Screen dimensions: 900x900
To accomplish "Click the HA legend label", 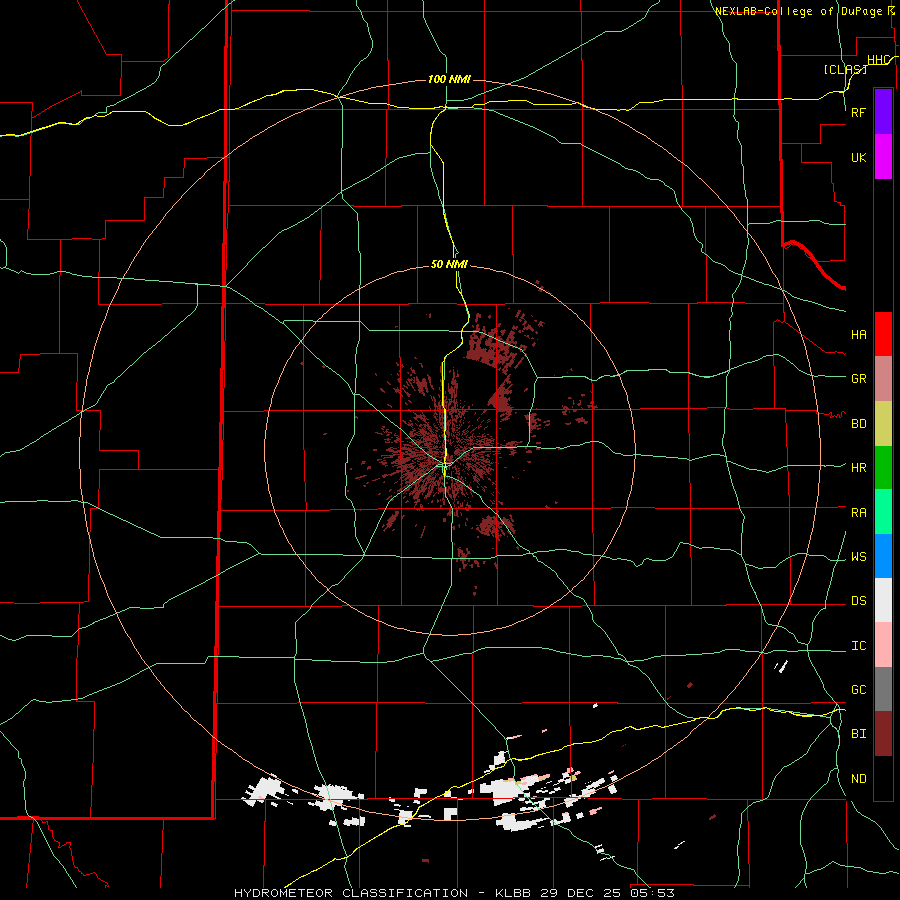I will (x=858, y=334).
